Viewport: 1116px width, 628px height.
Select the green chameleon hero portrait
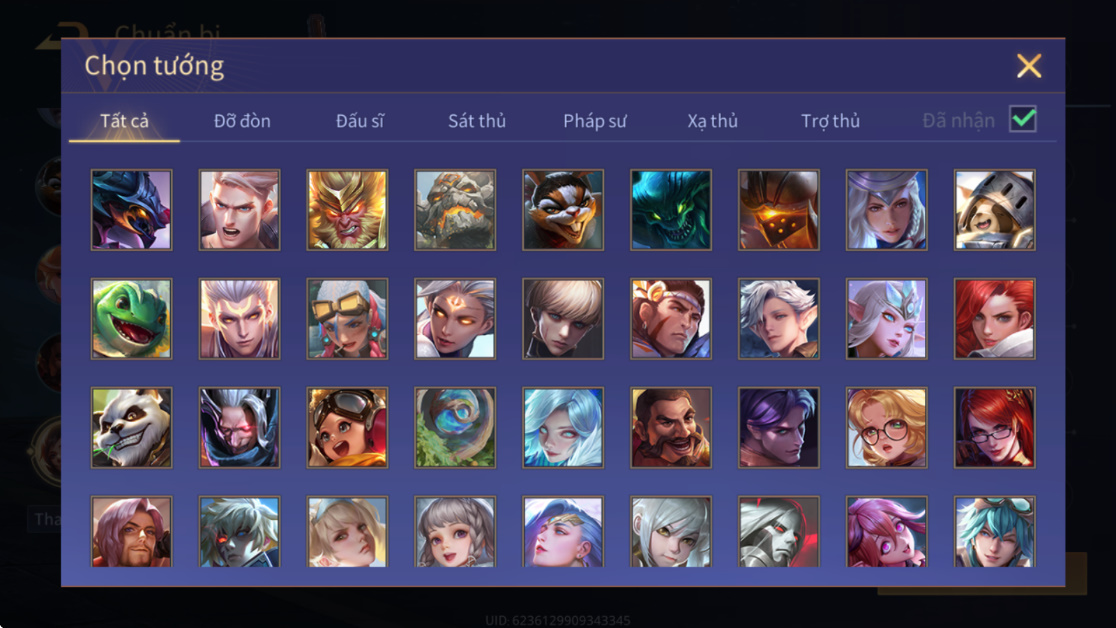click(x=132, y=318)
